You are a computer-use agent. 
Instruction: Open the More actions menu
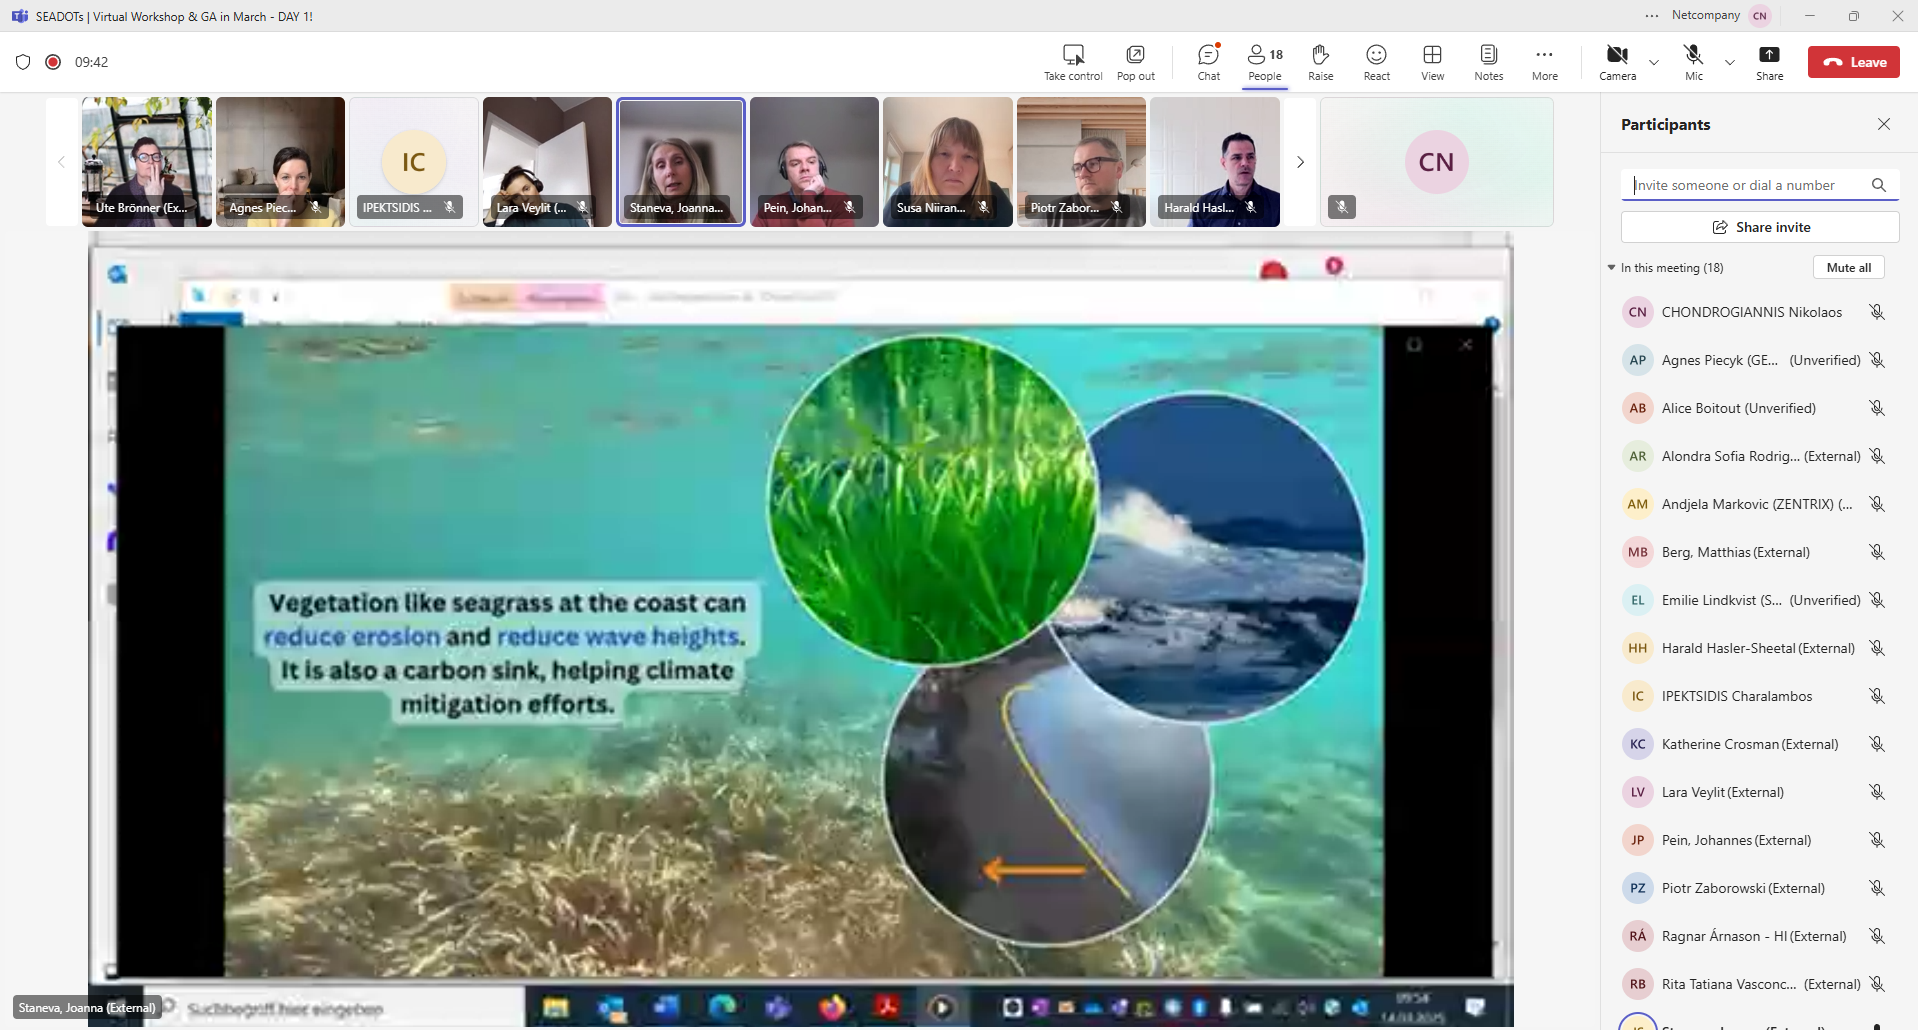(x=1544, y=62)
